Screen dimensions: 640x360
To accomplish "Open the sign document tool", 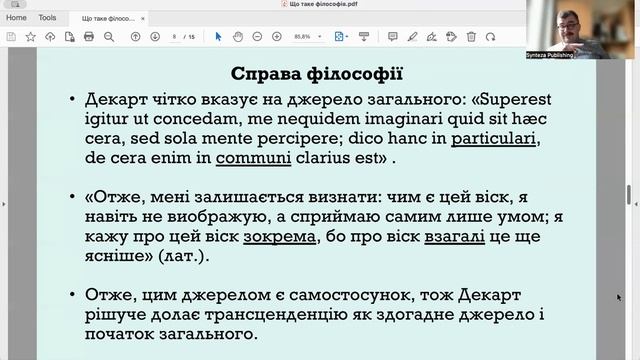I will point(431,37).
